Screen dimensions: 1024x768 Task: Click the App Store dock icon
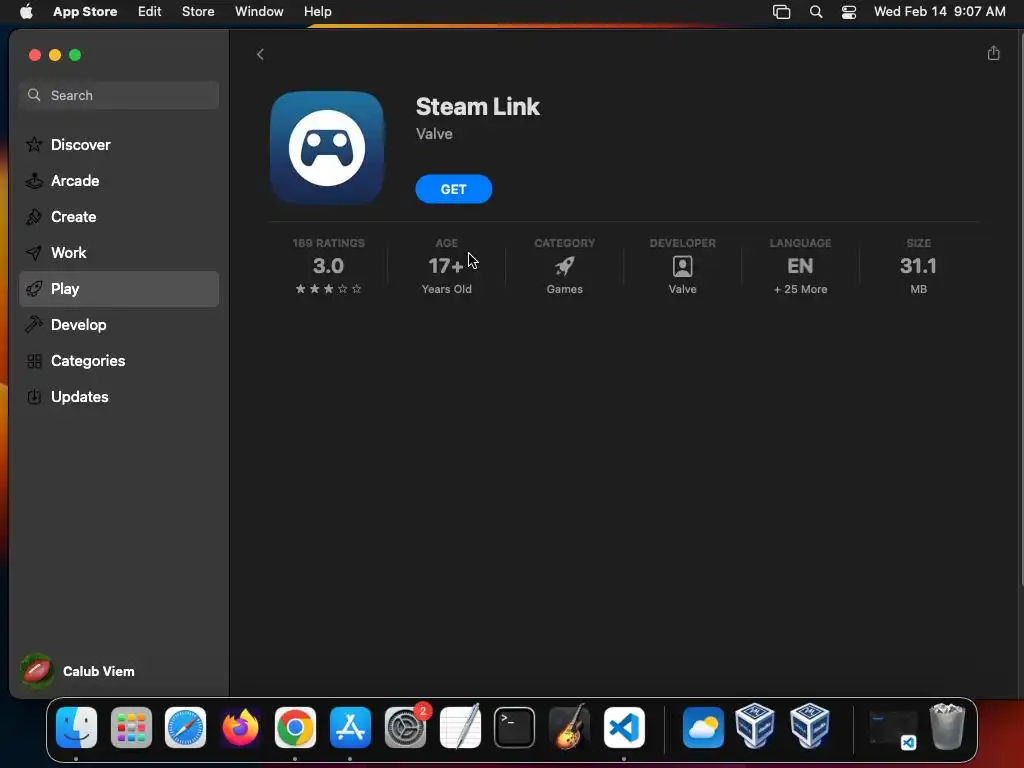pos(350,727)
